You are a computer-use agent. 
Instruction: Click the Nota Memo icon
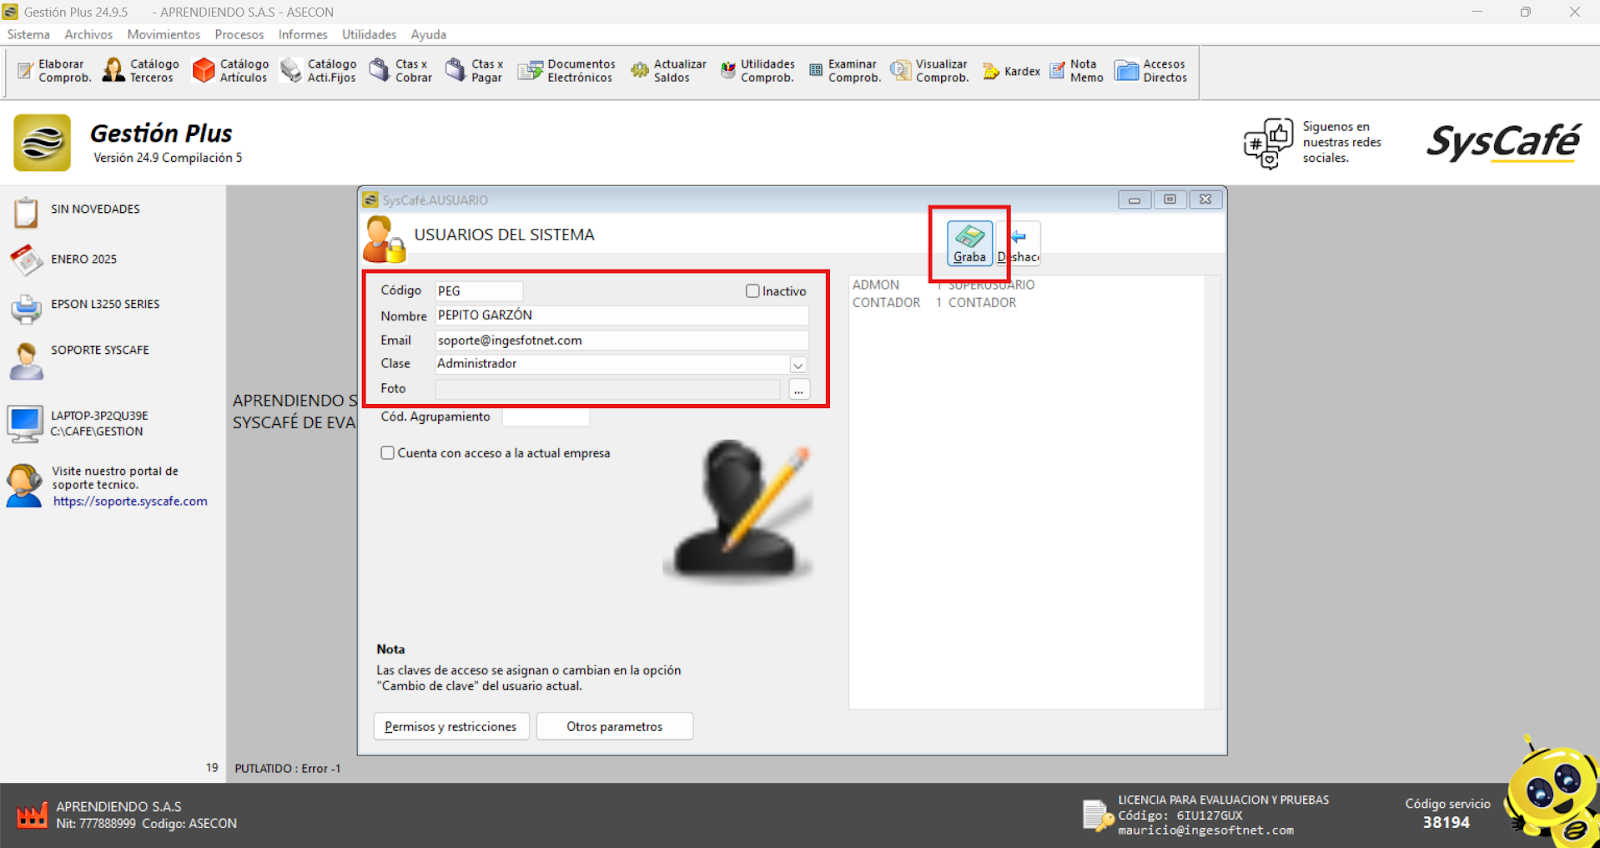click(x=1057, y=71)
